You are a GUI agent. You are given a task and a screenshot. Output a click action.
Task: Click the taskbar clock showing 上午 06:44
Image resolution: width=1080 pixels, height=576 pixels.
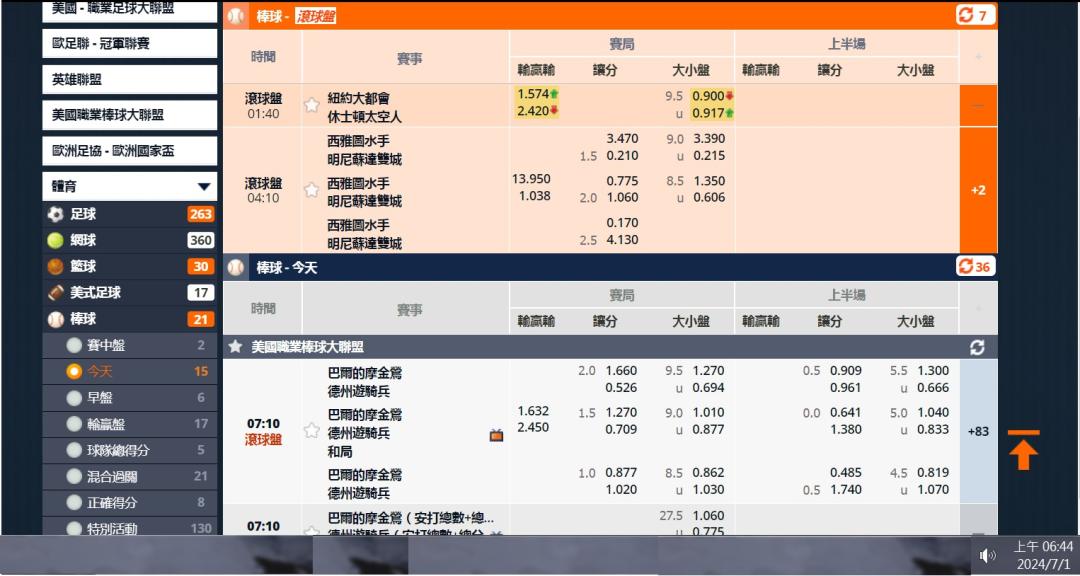(x=1043, y=555)
